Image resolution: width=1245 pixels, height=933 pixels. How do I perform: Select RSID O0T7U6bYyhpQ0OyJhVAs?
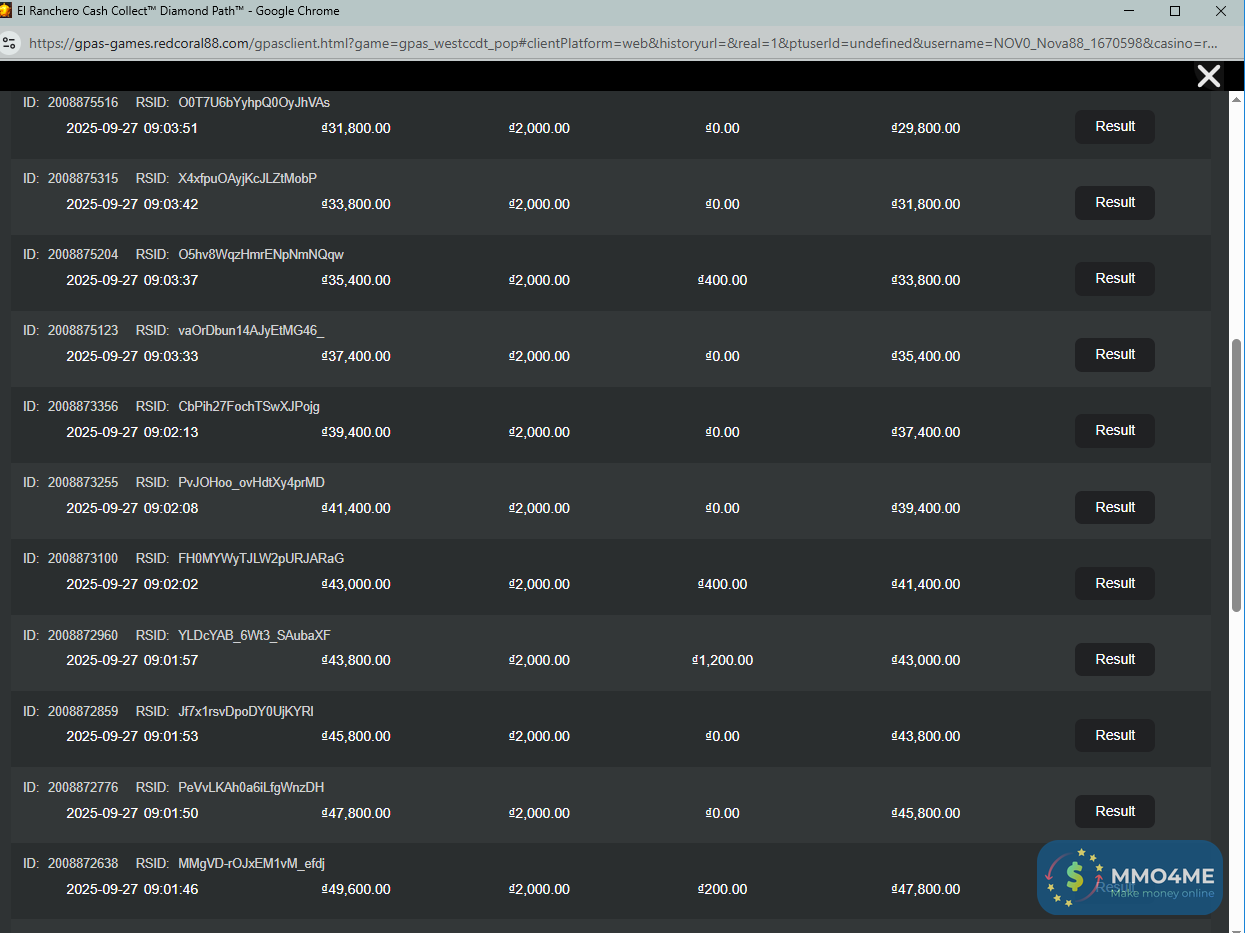[x=254, y=103]
